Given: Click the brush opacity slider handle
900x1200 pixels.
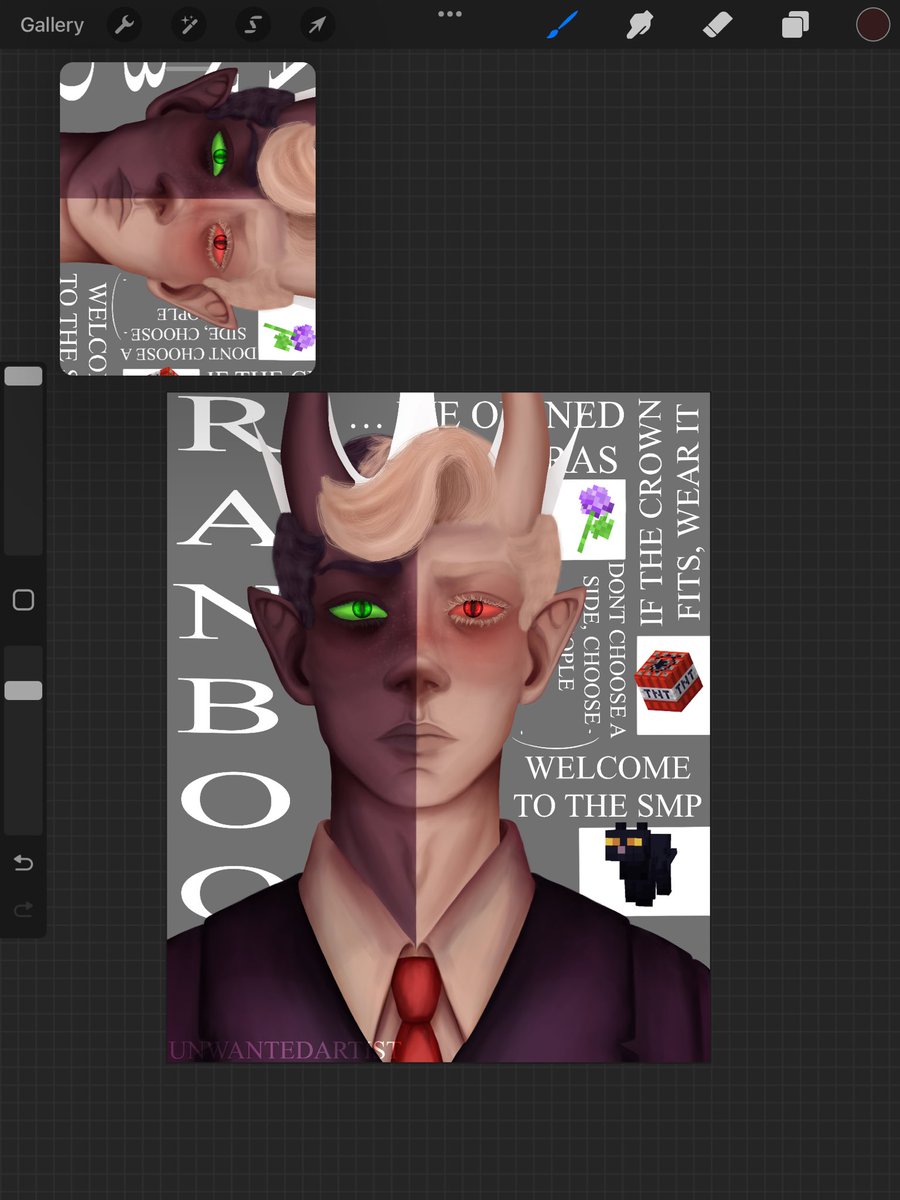Looking at the screenshot, I should pyautogui.click(x=23, y=690).
